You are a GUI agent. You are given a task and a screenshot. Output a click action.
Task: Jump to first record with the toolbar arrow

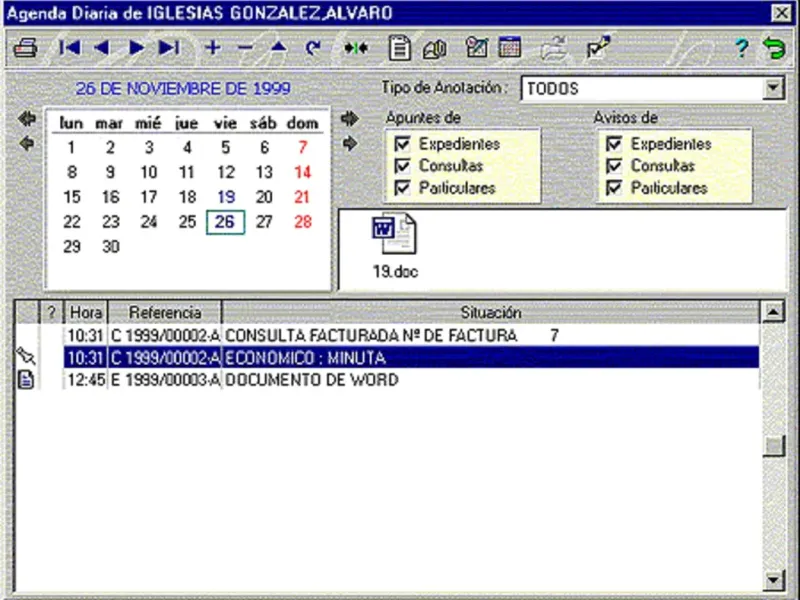(69, 48)
